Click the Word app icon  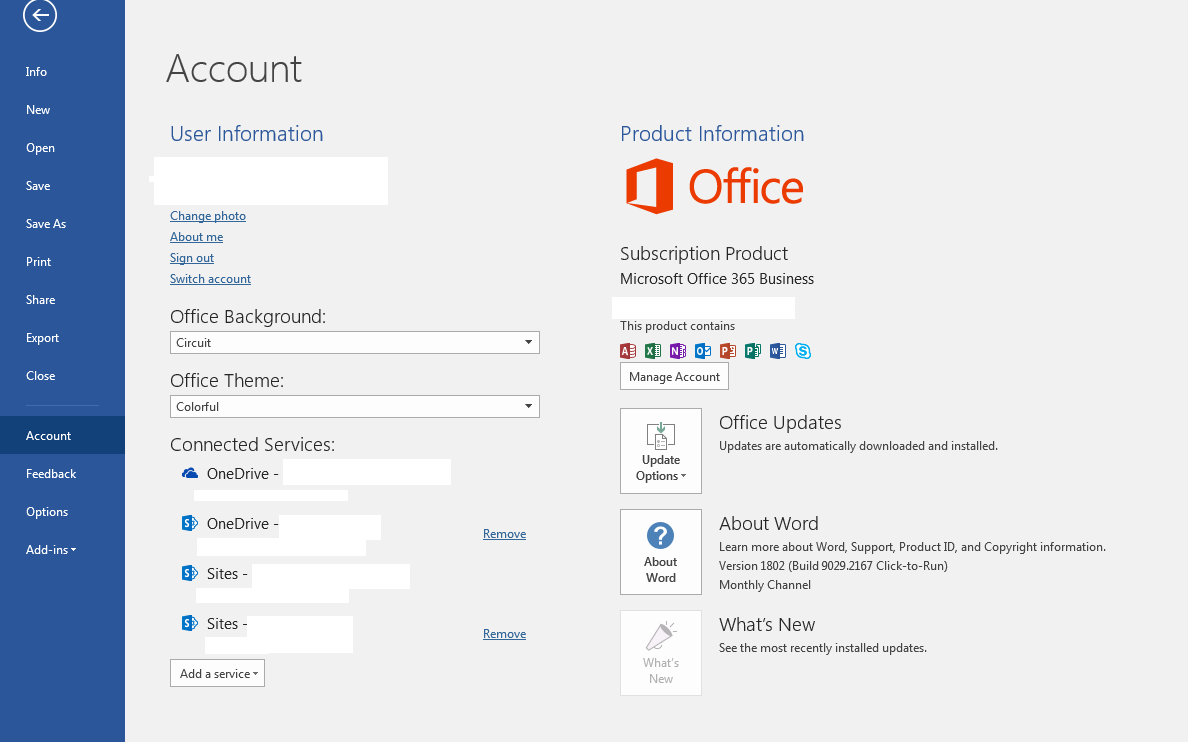pyautogui.click(x=778, y=351)
